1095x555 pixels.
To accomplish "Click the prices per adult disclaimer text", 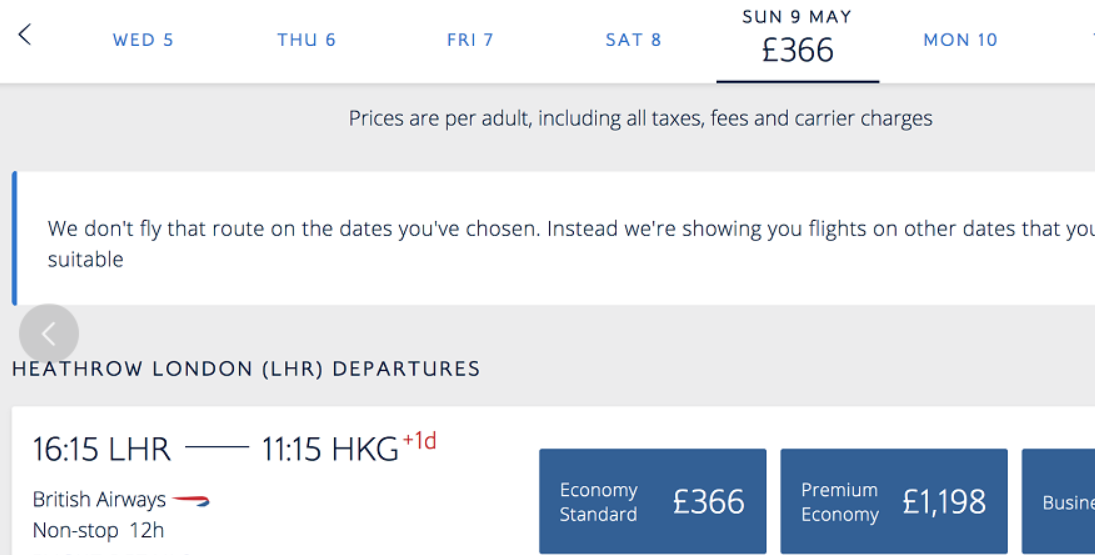I will point(640,118).
